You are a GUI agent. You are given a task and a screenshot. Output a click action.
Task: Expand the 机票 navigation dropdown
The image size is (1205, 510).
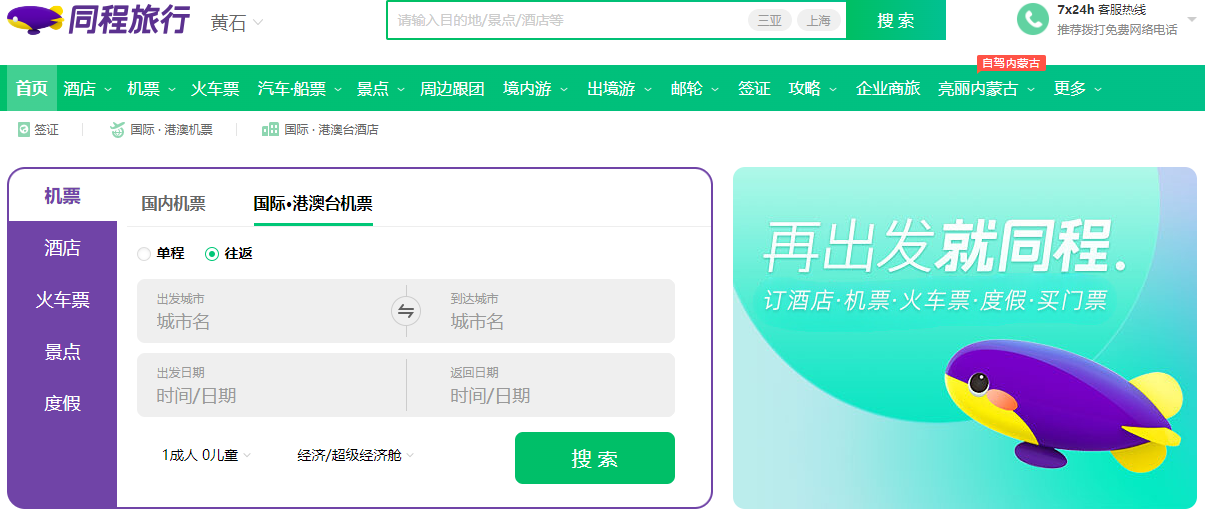[x=172, y=89]
